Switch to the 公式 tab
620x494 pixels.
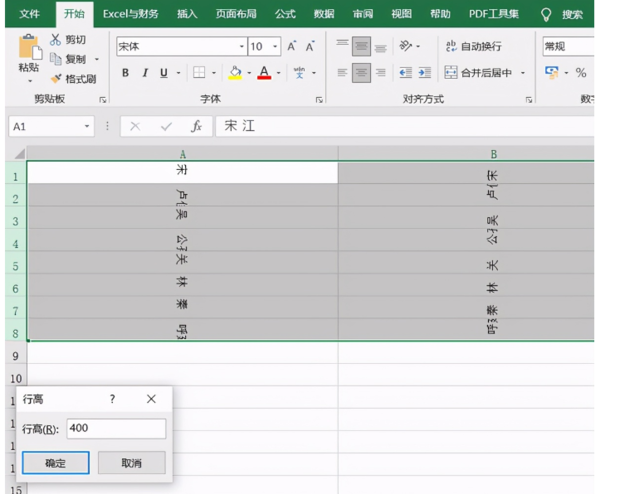[285, 14]
